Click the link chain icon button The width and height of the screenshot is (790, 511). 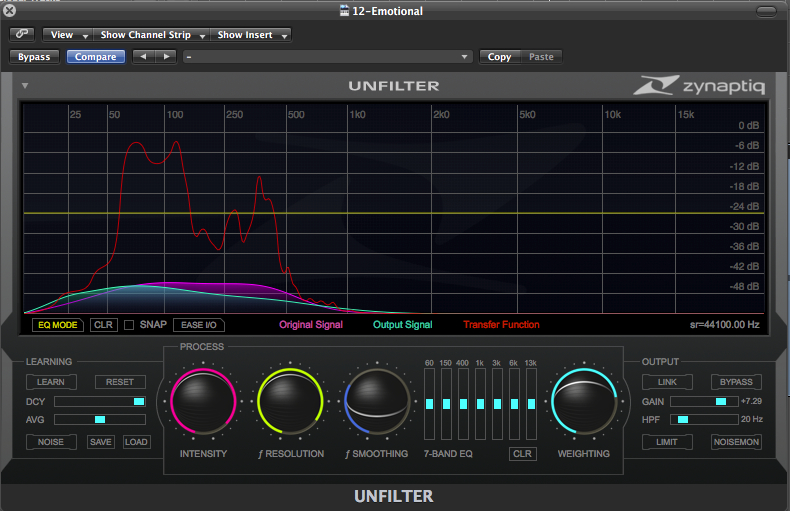tap(22, 34)
